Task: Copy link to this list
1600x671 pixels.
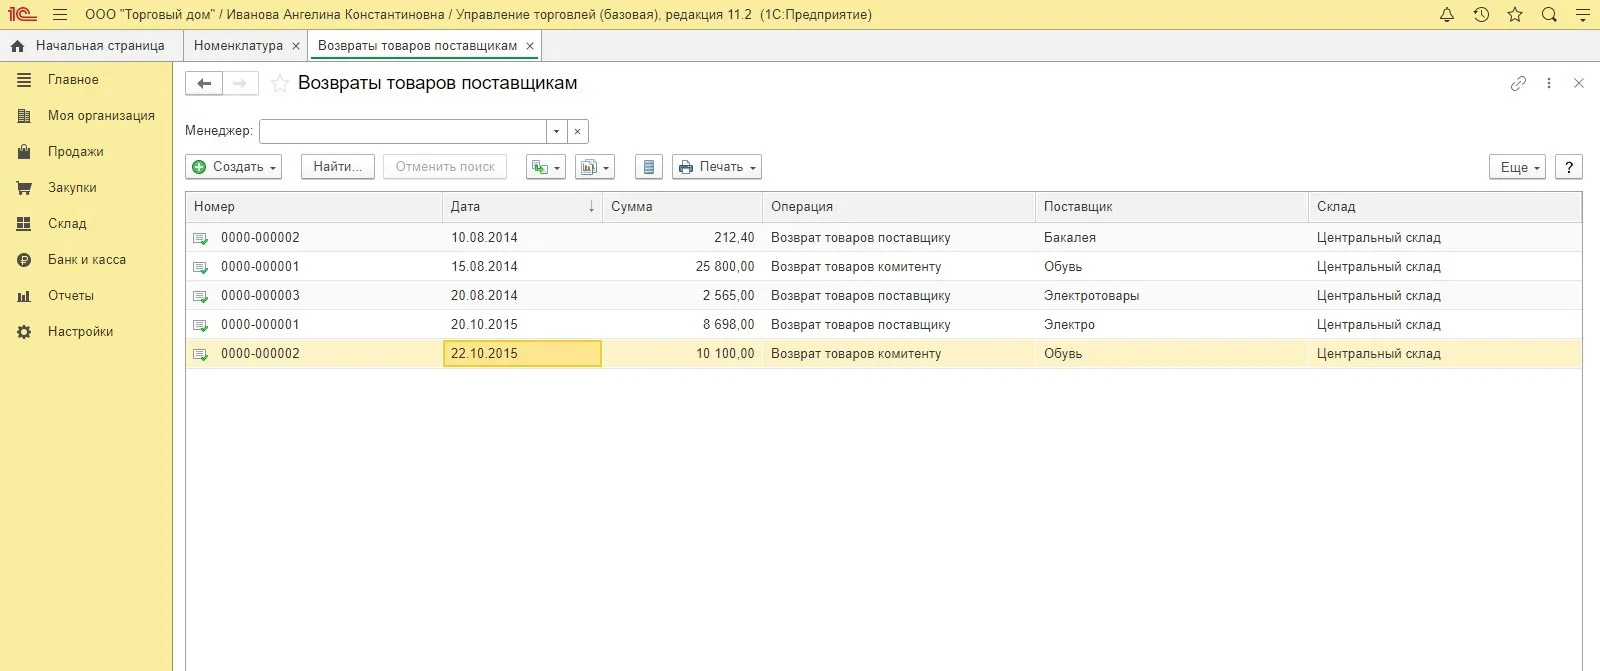Action: coord(1518,83)
